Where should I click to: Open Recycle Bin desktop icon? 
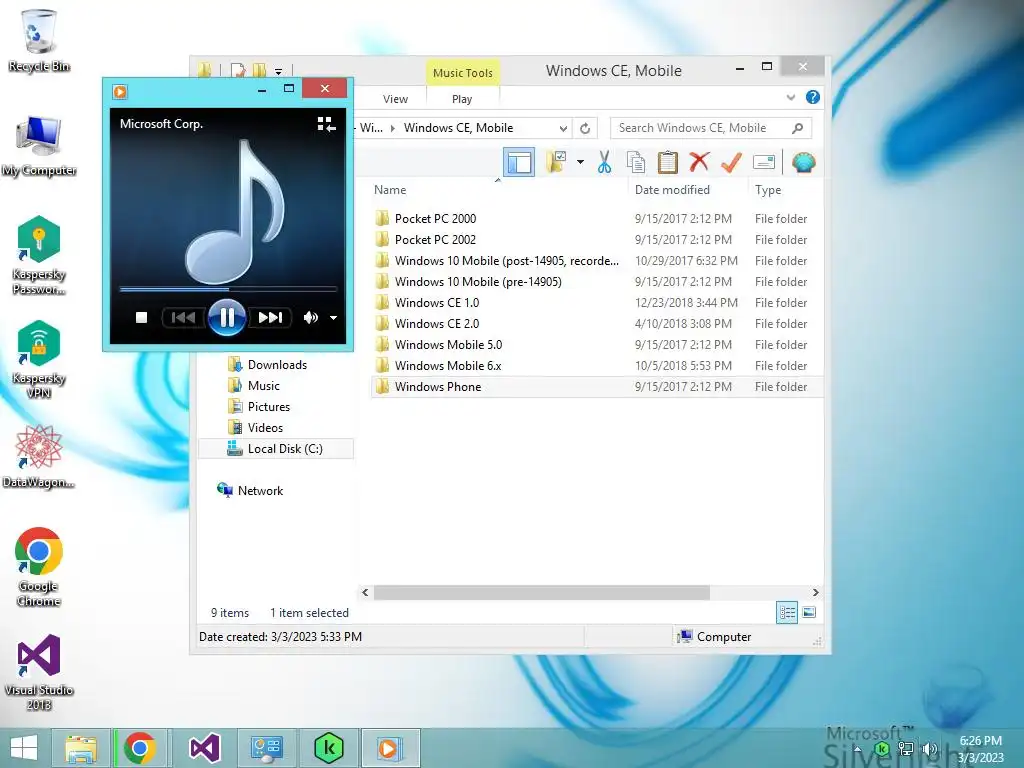coord(39,40)
